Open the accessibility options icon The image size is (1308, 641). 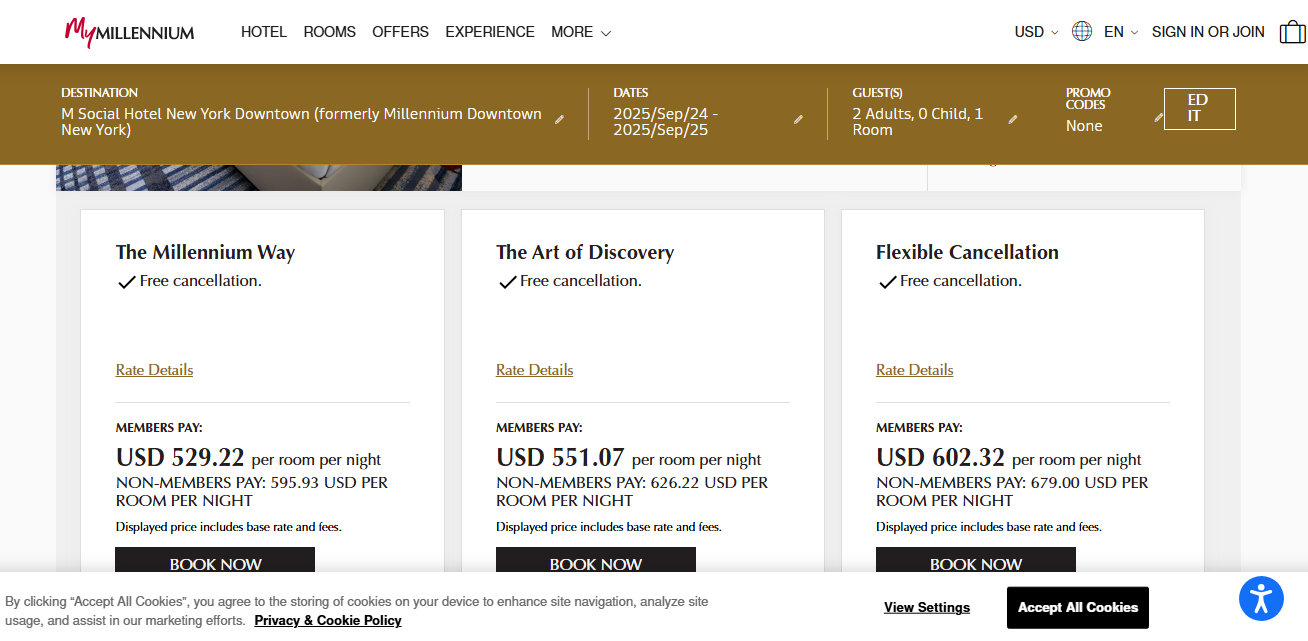[1260, 599]
